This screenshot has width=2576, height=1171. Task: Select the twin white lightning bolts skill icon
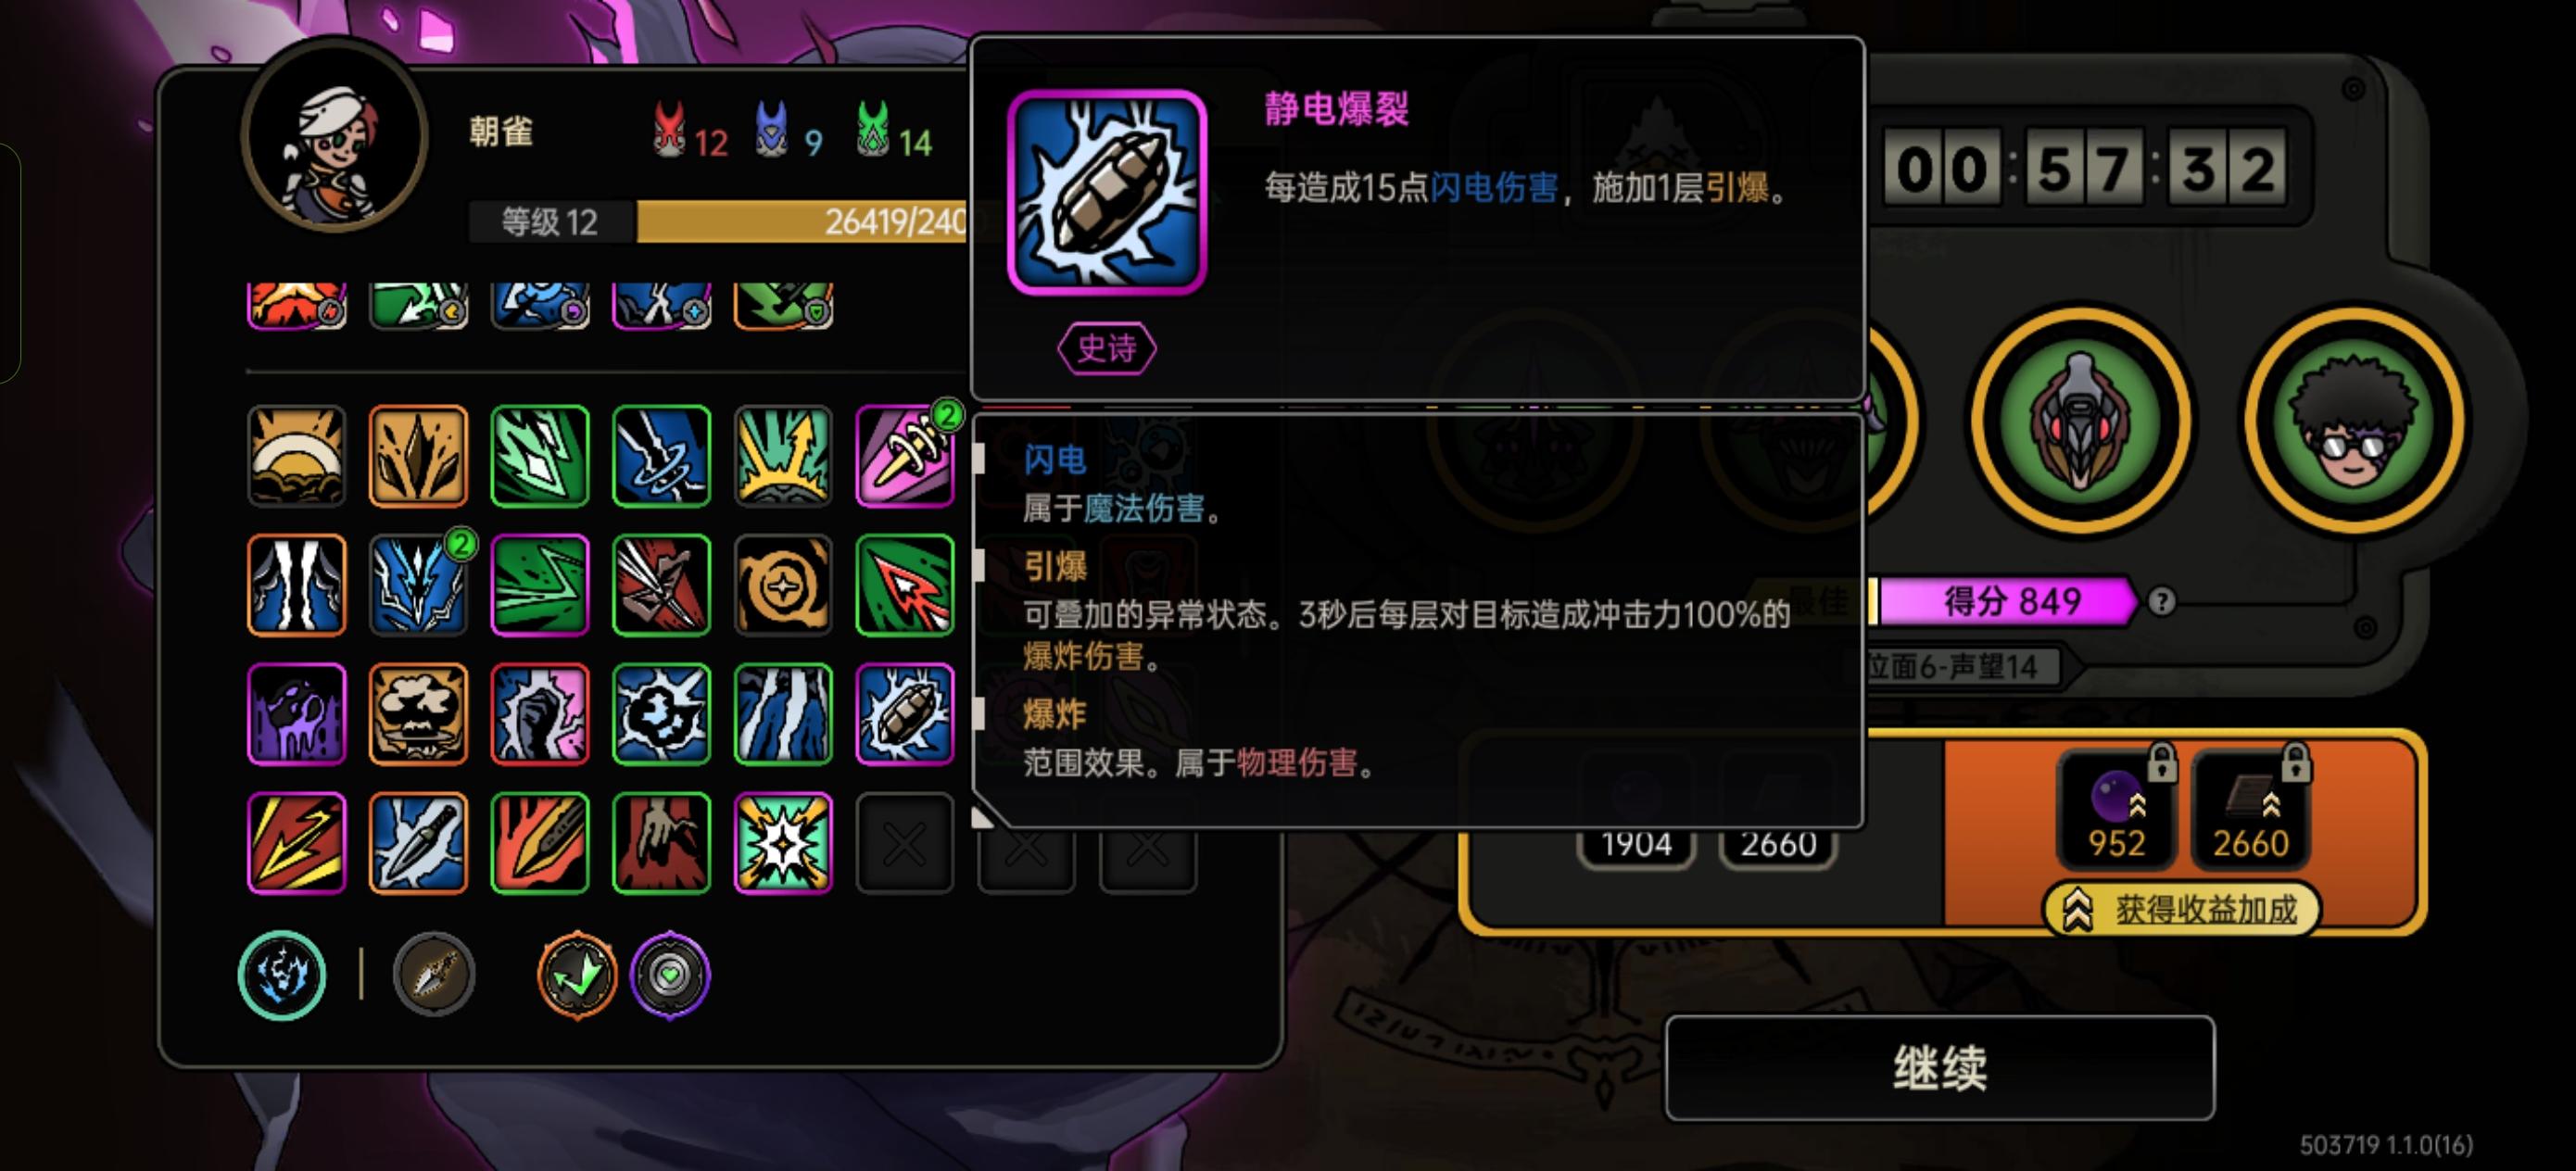pyautogui.click(x=296, y=584)
